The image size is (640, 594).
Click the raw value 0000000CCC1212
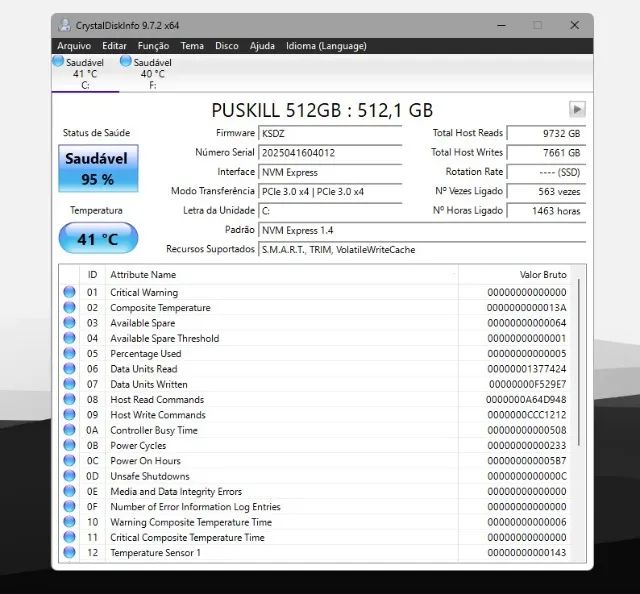click(x=527, y=415)
